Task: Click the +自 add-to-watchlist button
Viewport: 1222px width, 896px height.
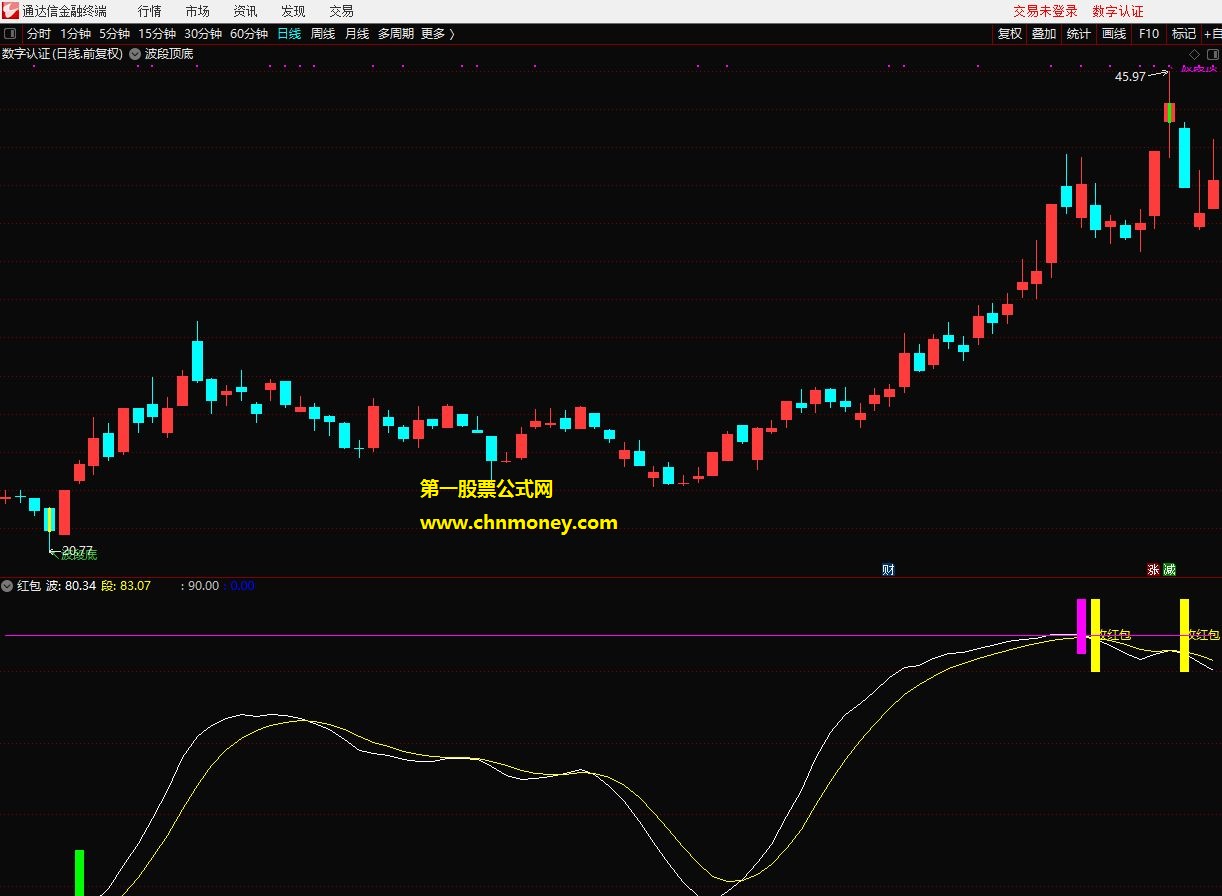Action: click(x=1212, y=34)
